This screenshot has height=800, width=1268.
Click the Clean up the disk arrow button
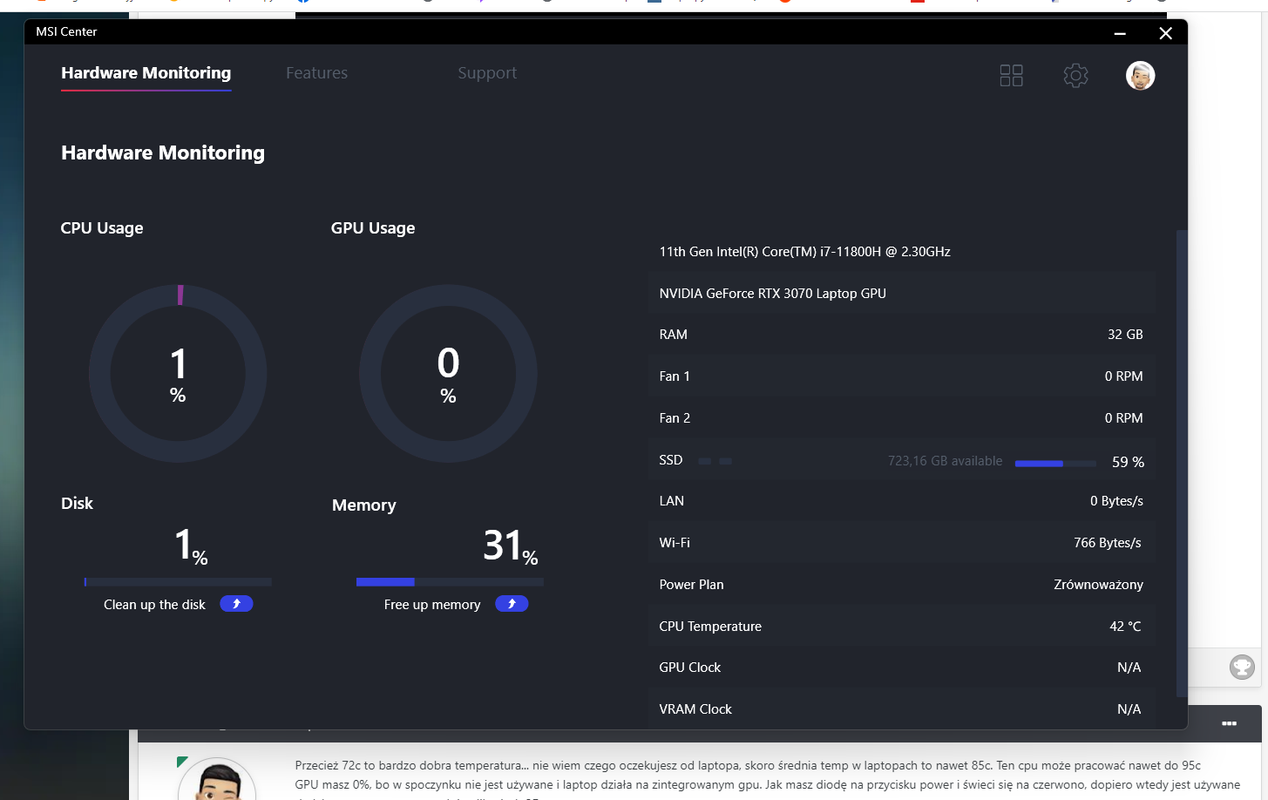point(236,604)
